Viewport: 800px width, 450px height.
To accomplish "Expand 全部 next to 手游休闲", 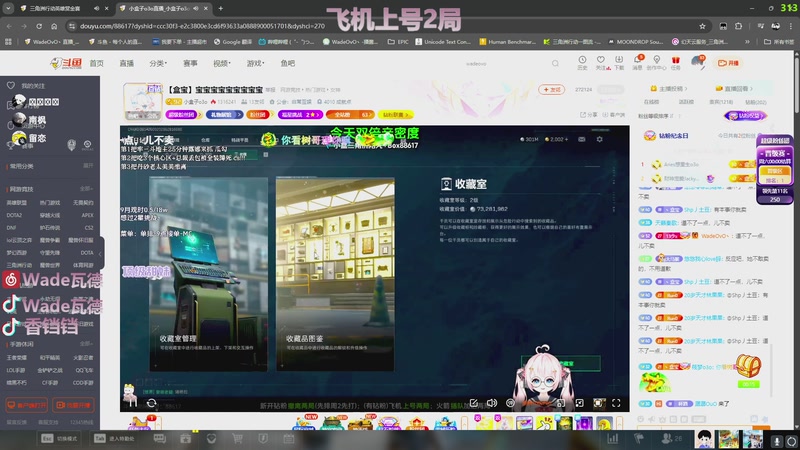I will (x=86, y=344).
